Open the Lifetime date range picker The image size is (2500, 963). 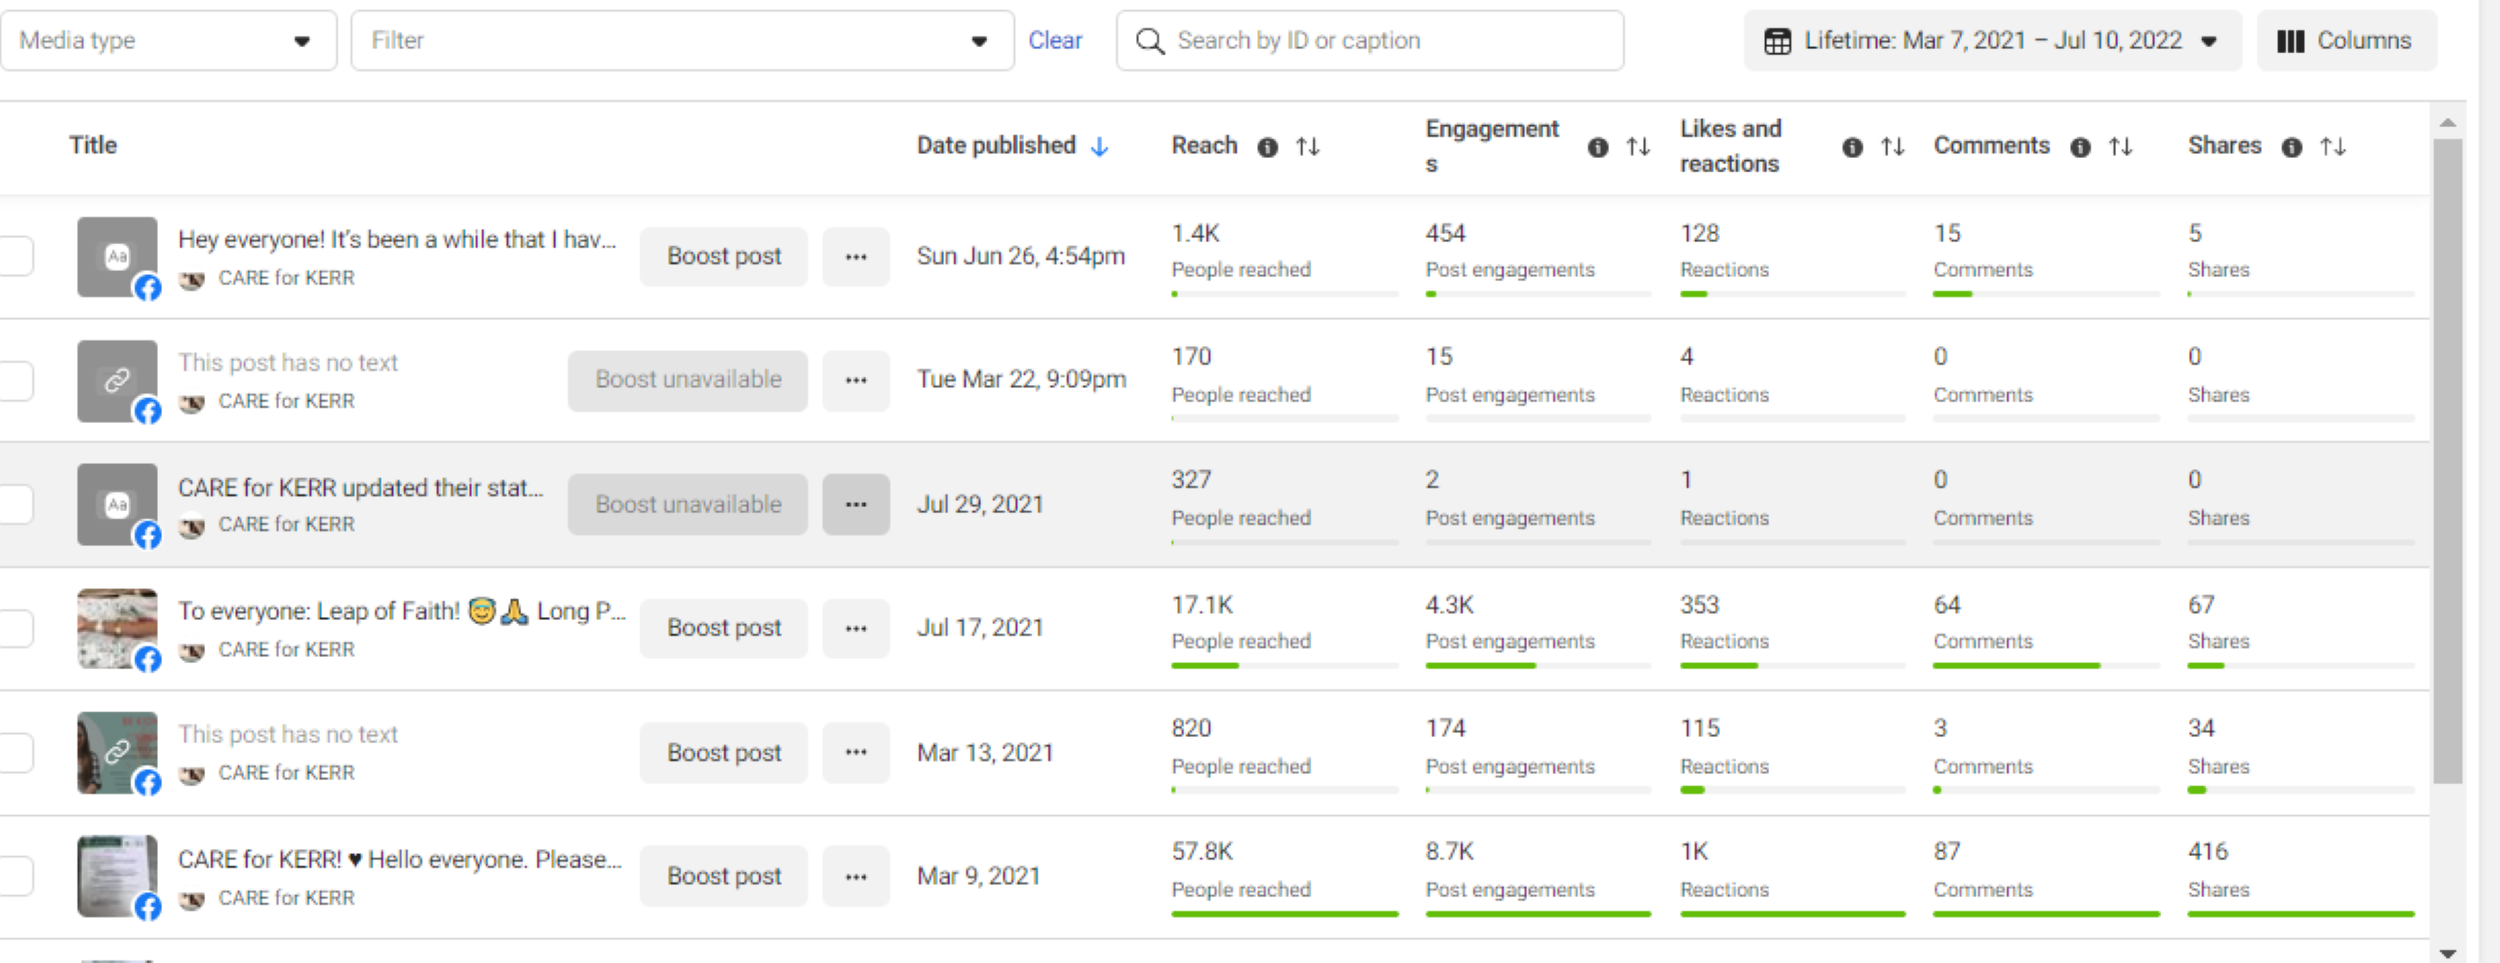click(1991, 41)
